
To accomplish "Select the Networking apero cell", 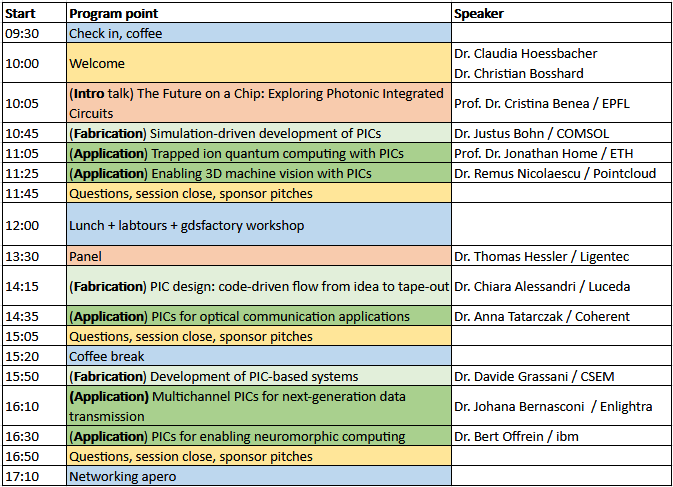I will (x=259, y=476).
